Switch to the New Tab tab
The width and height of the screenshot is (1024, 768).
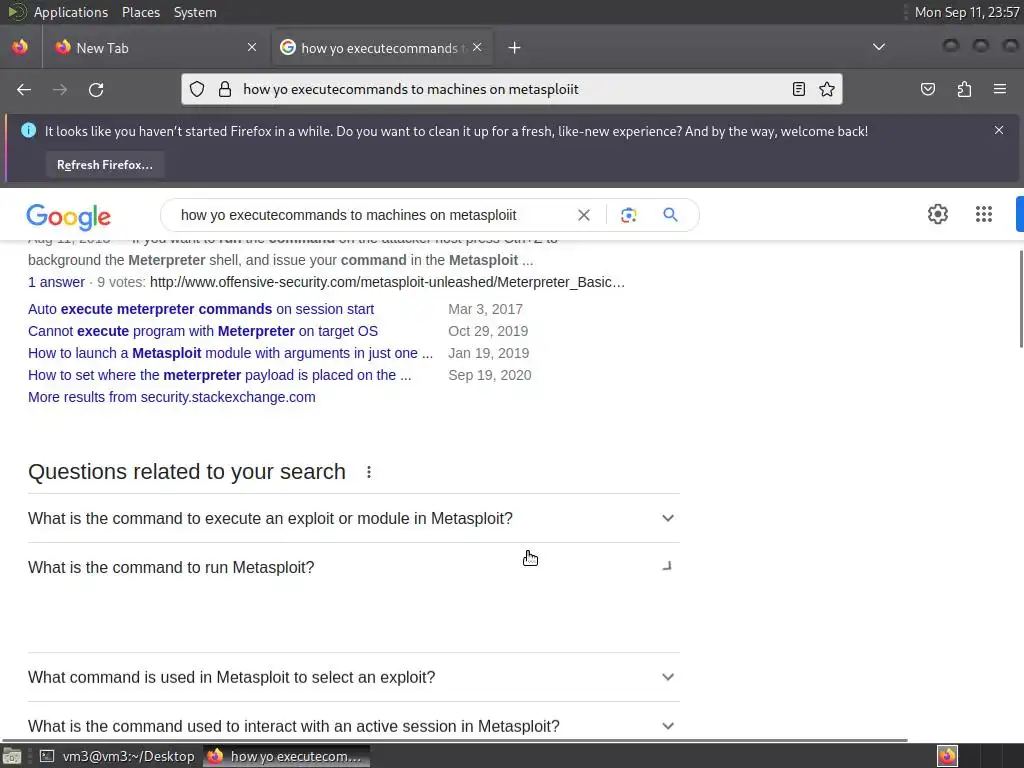(x=157, y=48)
